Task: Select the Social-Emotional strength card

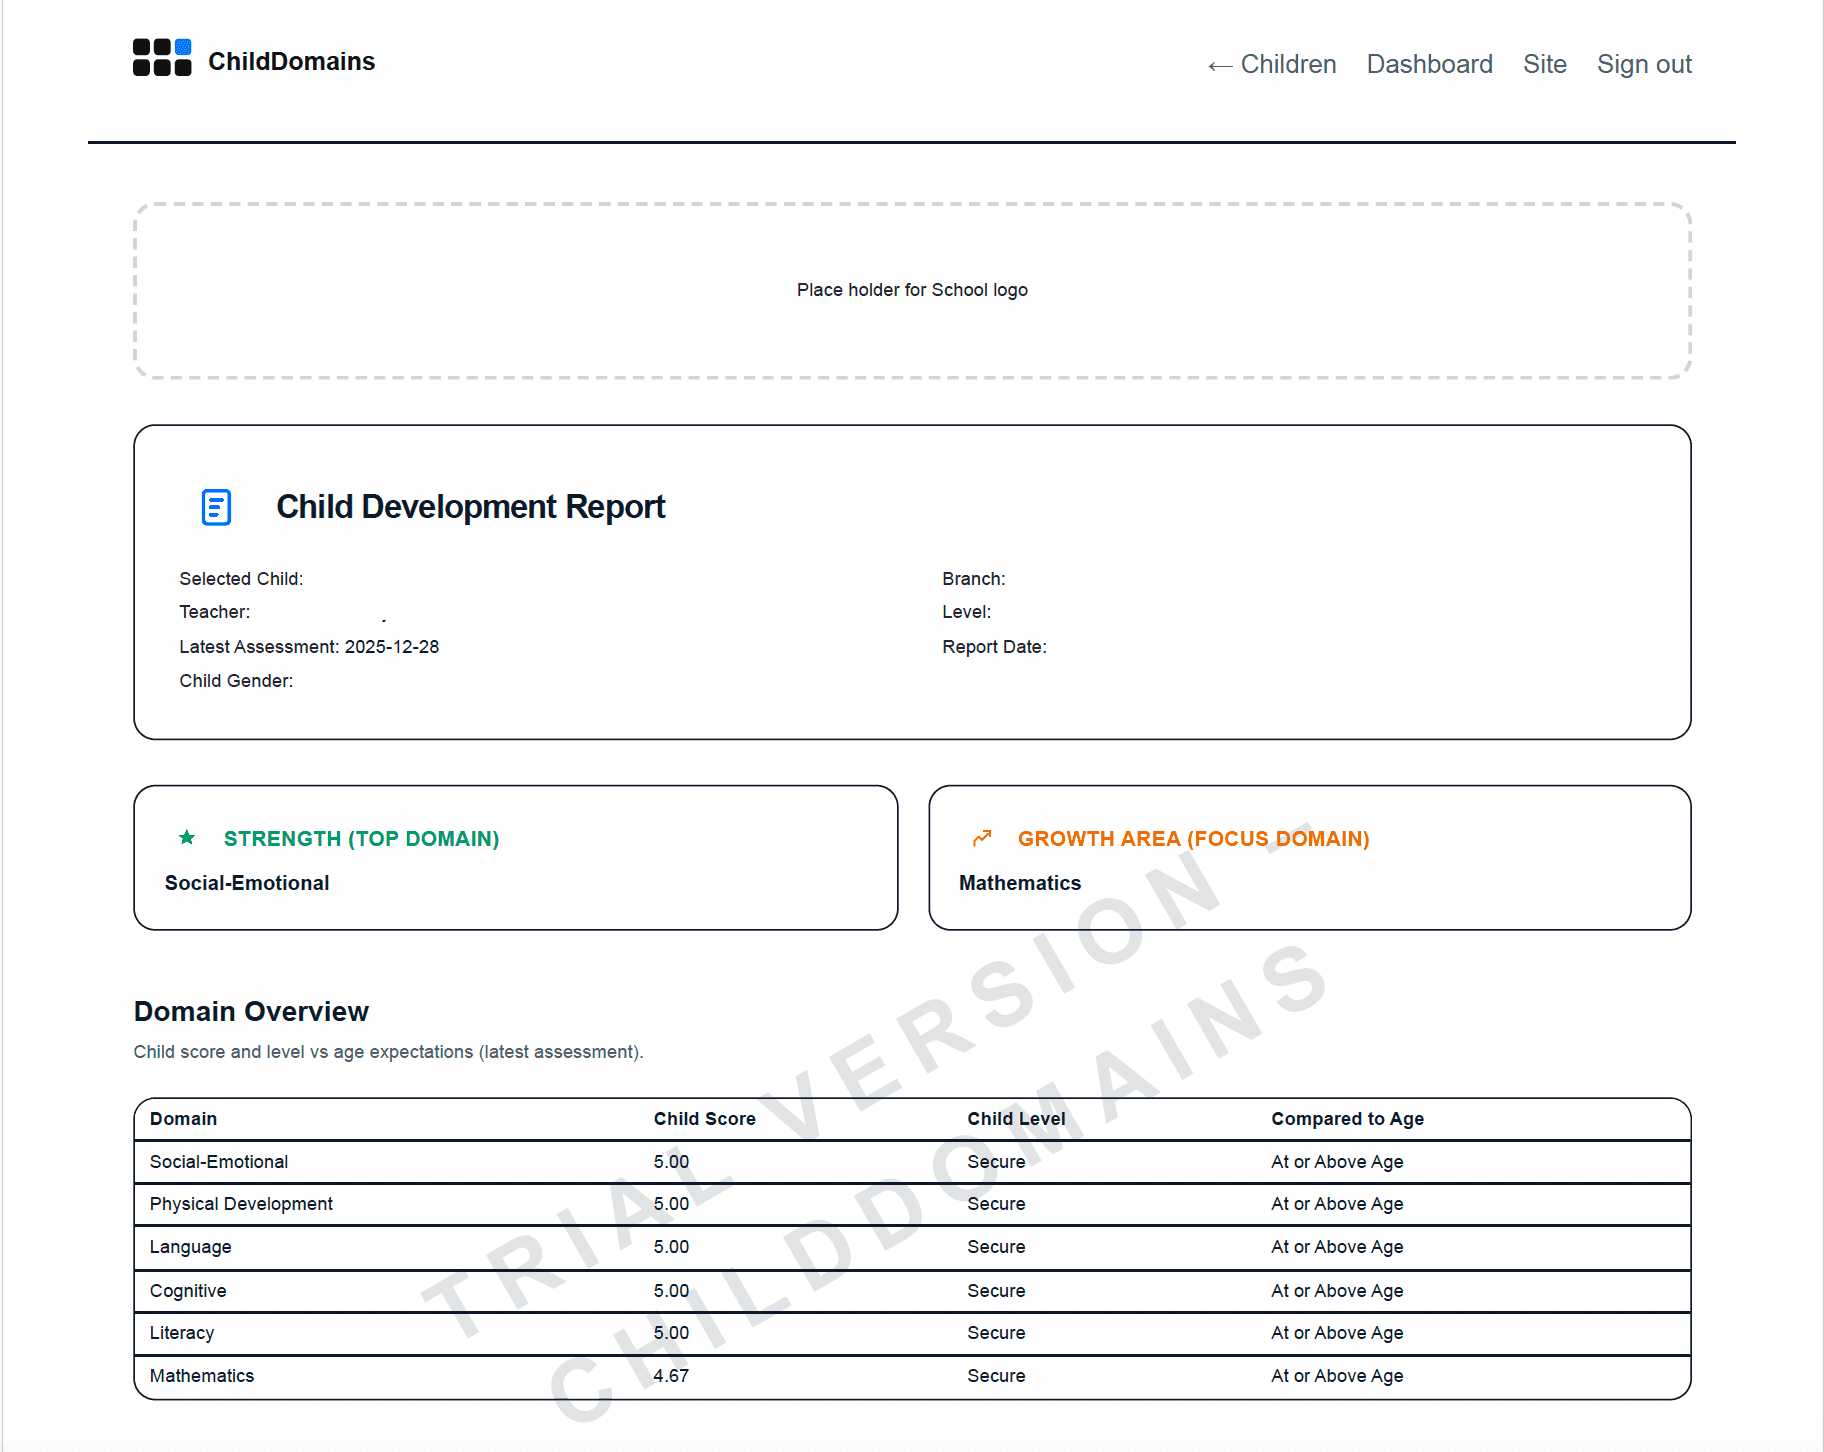Action: 515,858
